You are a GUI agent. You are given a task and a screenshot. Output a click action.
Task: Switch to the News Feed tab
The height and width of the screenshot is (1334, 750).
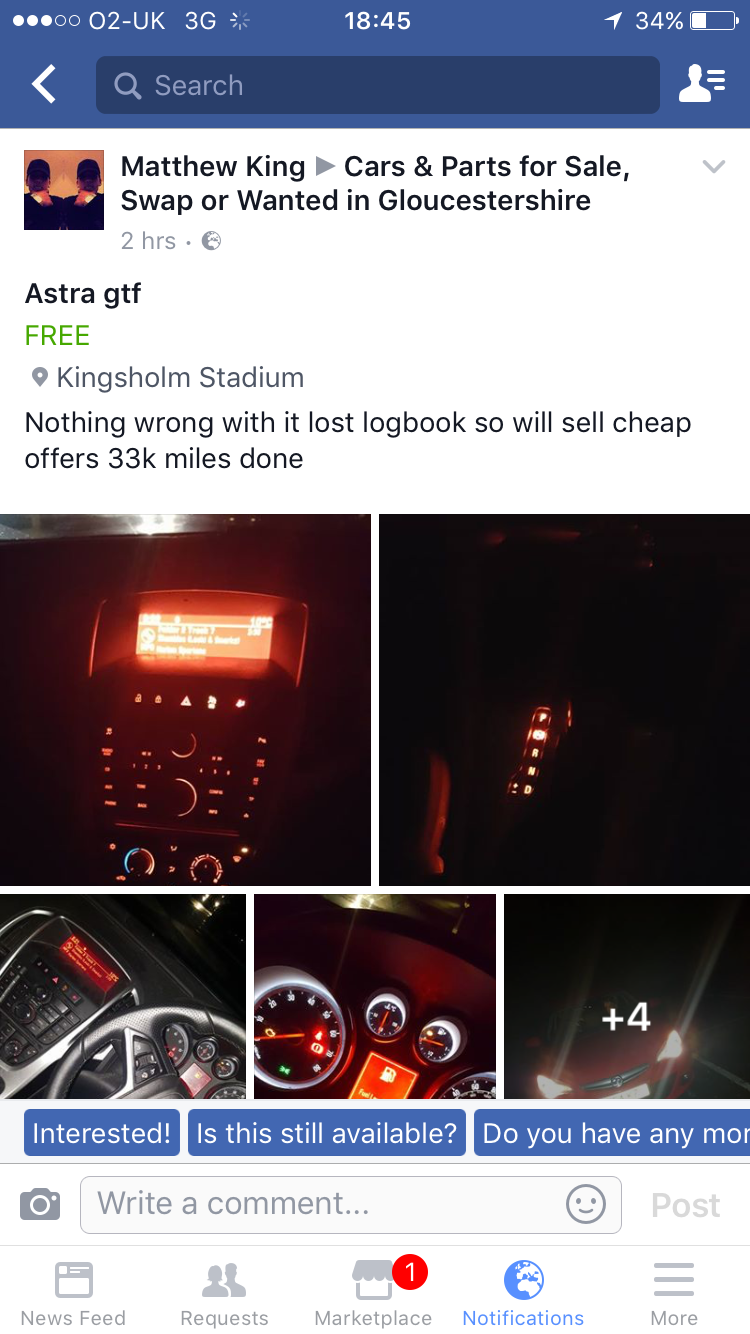coord(73,1294)
